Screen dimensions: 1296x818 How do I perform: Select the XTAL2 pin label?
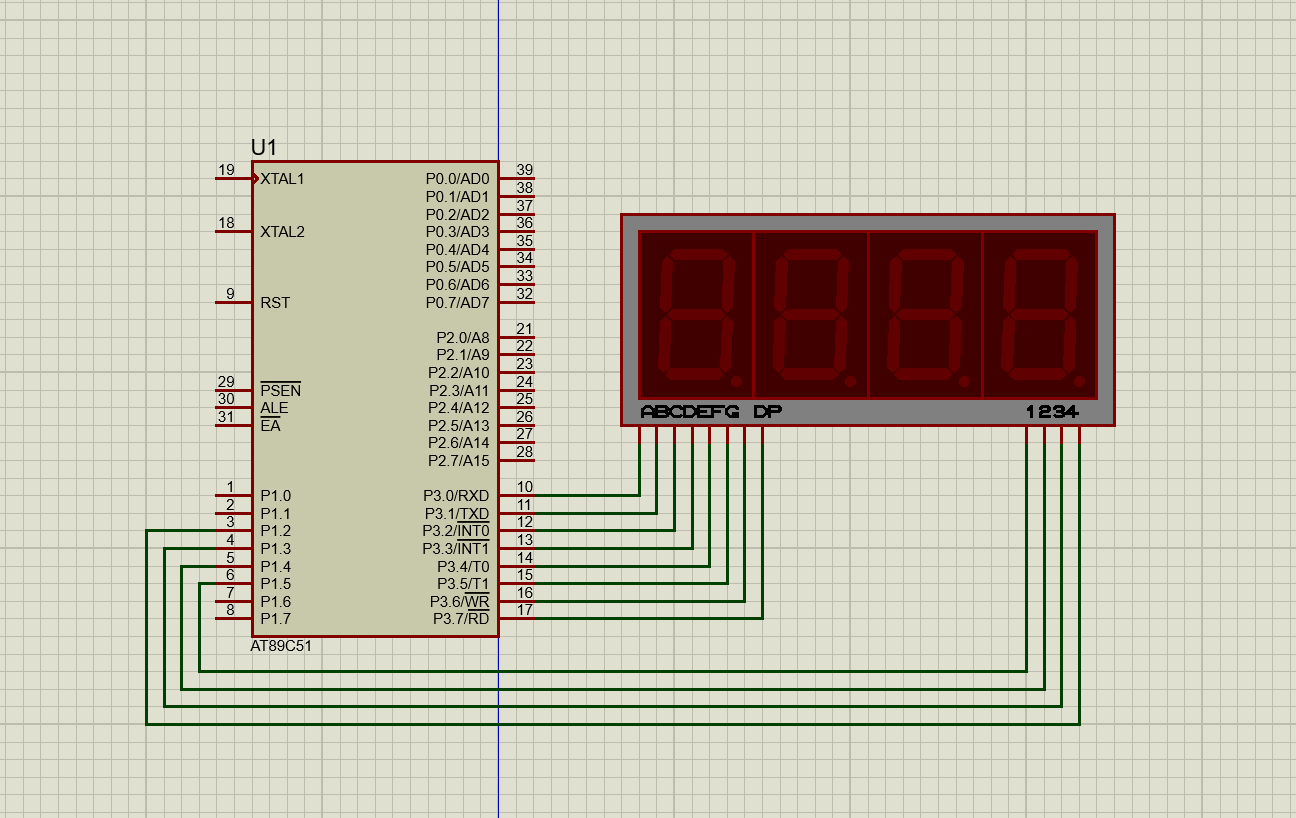[282, 232]
